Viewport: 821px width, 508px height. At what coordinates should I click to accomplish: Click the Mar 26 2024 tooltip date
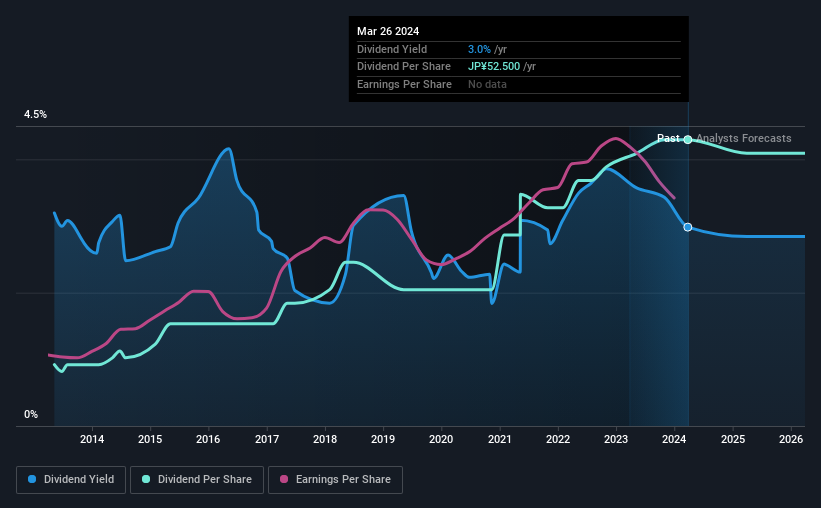click(388, 31)
